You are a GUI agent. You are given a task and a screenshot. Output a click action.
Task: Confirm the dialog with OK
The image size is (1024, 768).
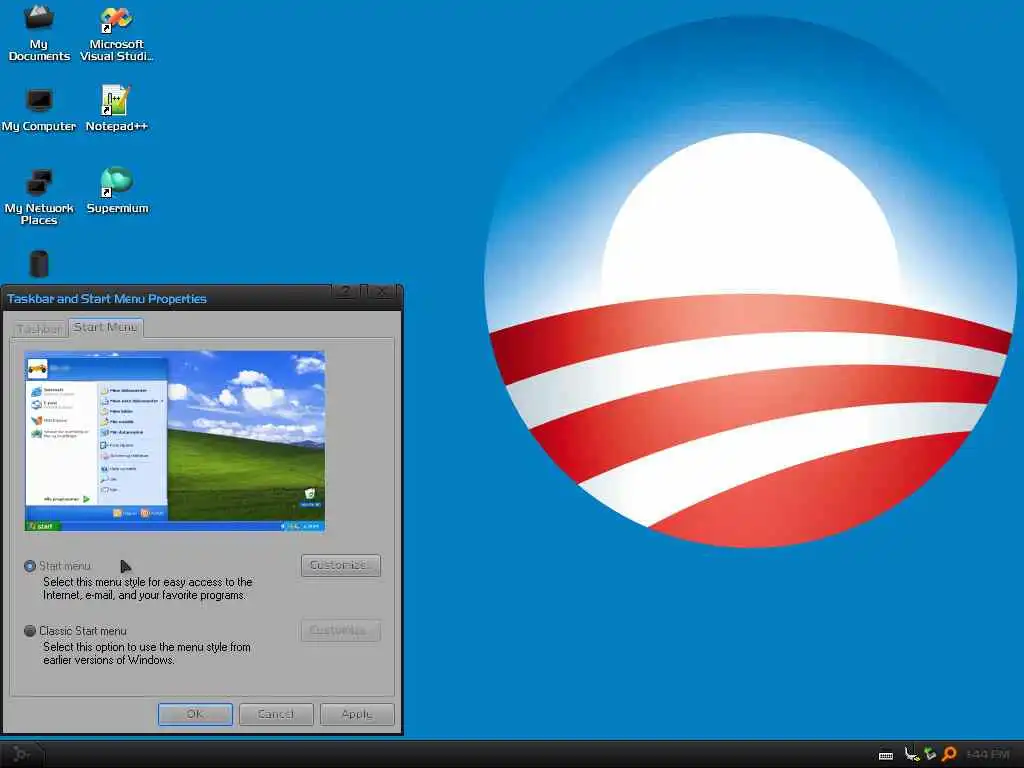click(195, 714)
